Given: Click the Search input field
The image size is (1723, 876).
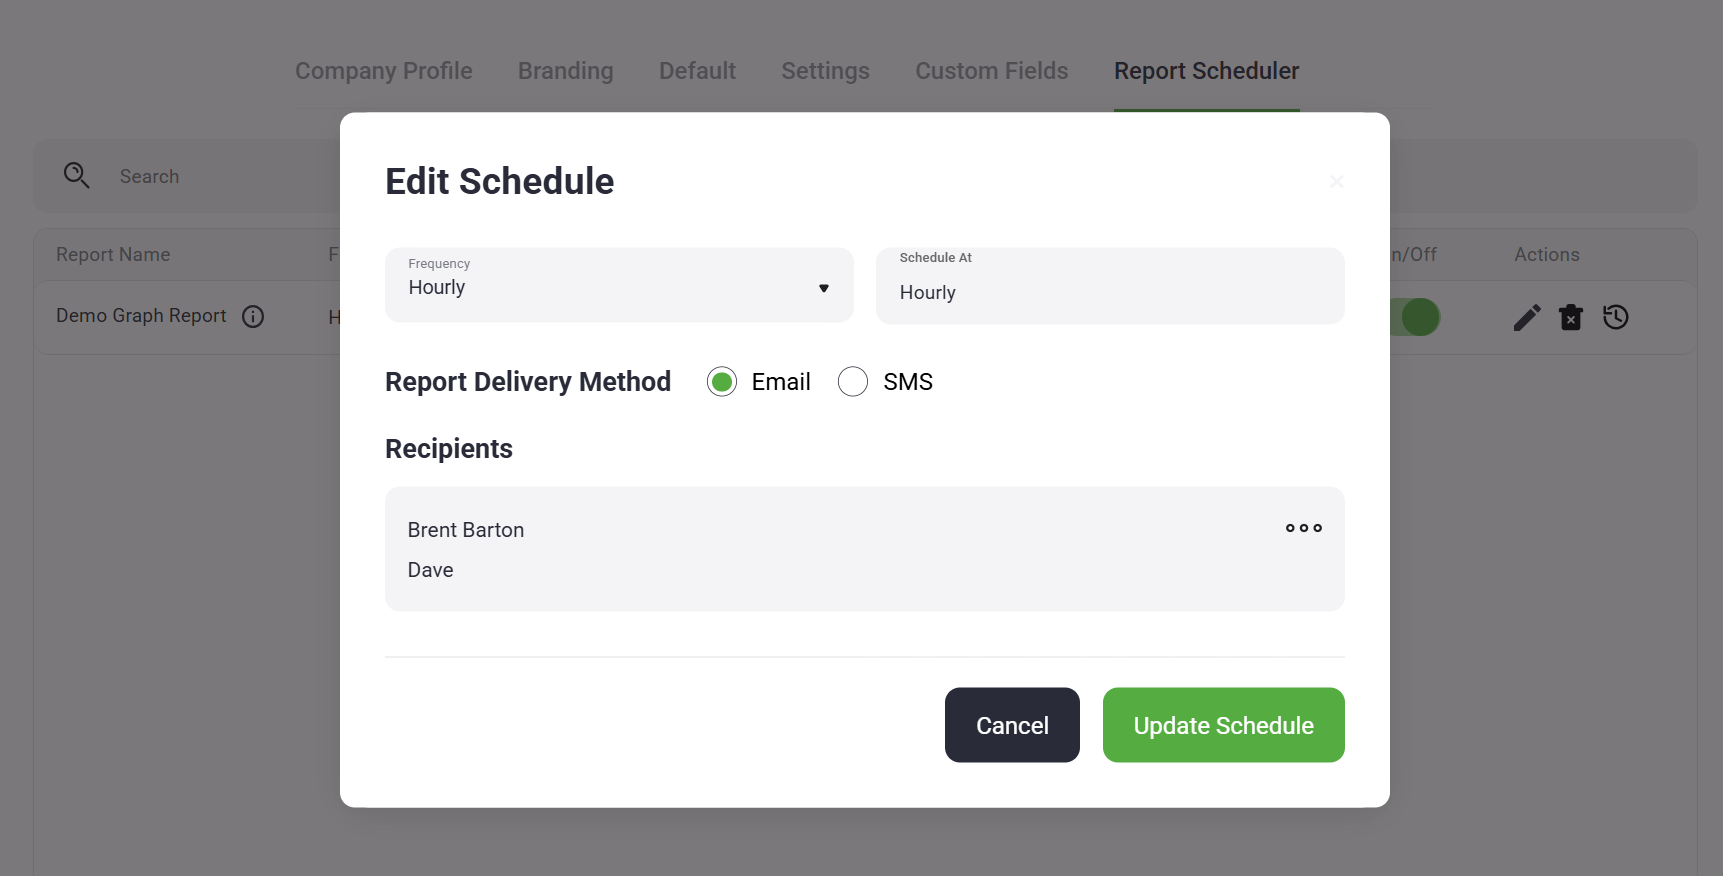Looking at the screenshot, I should point(220,177).
